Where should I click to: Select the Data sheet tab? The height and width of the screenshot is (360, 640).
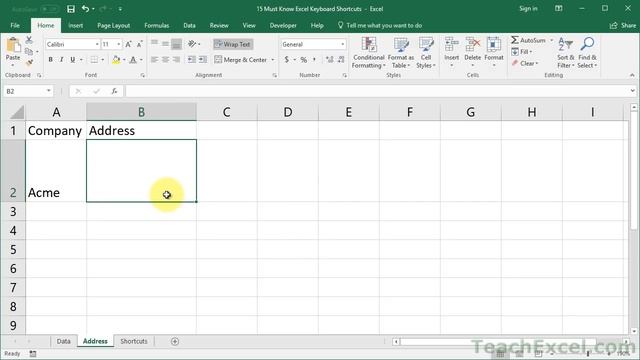point(63,341)
